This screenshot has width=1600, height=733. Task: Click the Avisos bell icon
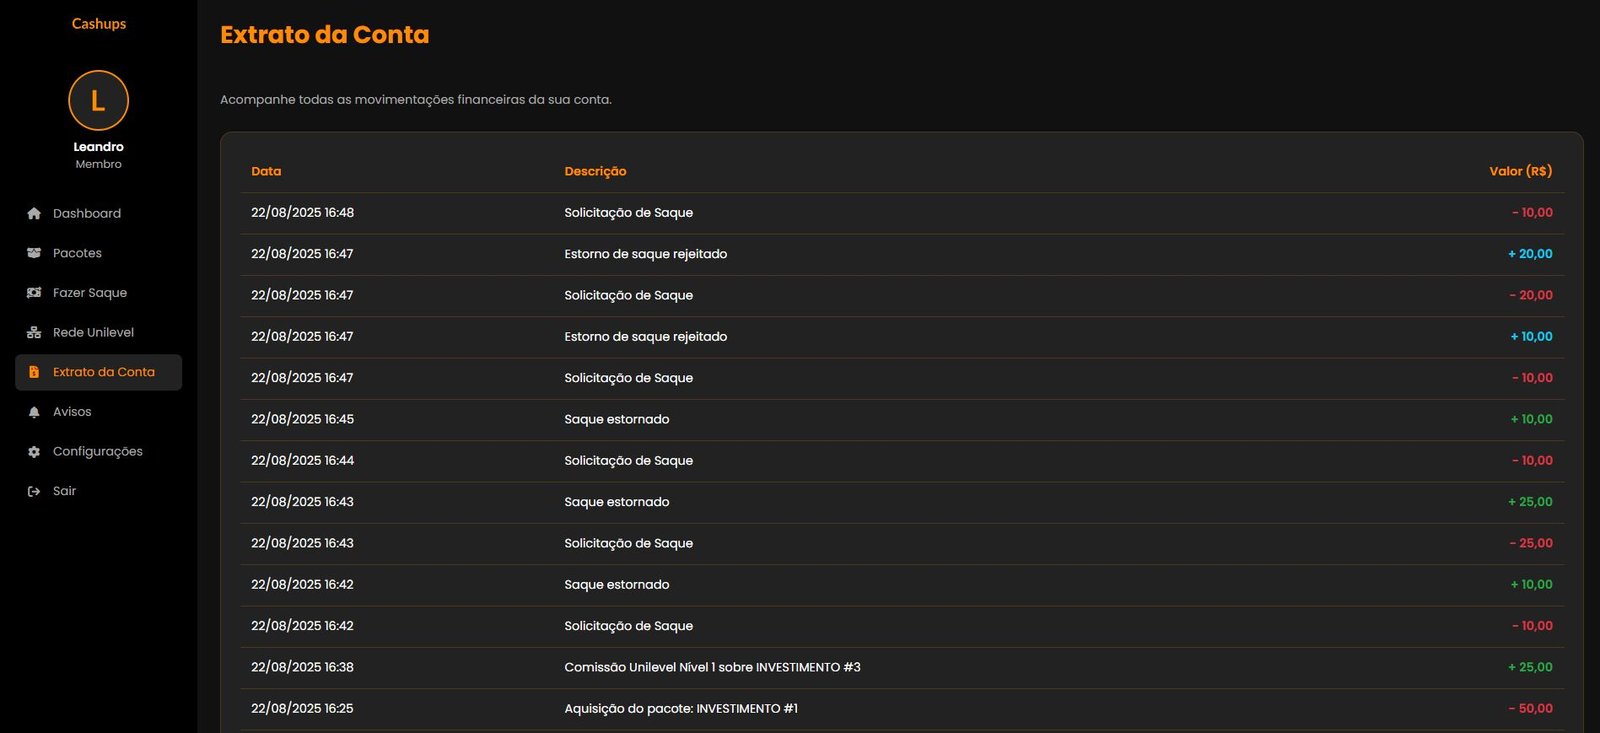[x=34, y=412]
